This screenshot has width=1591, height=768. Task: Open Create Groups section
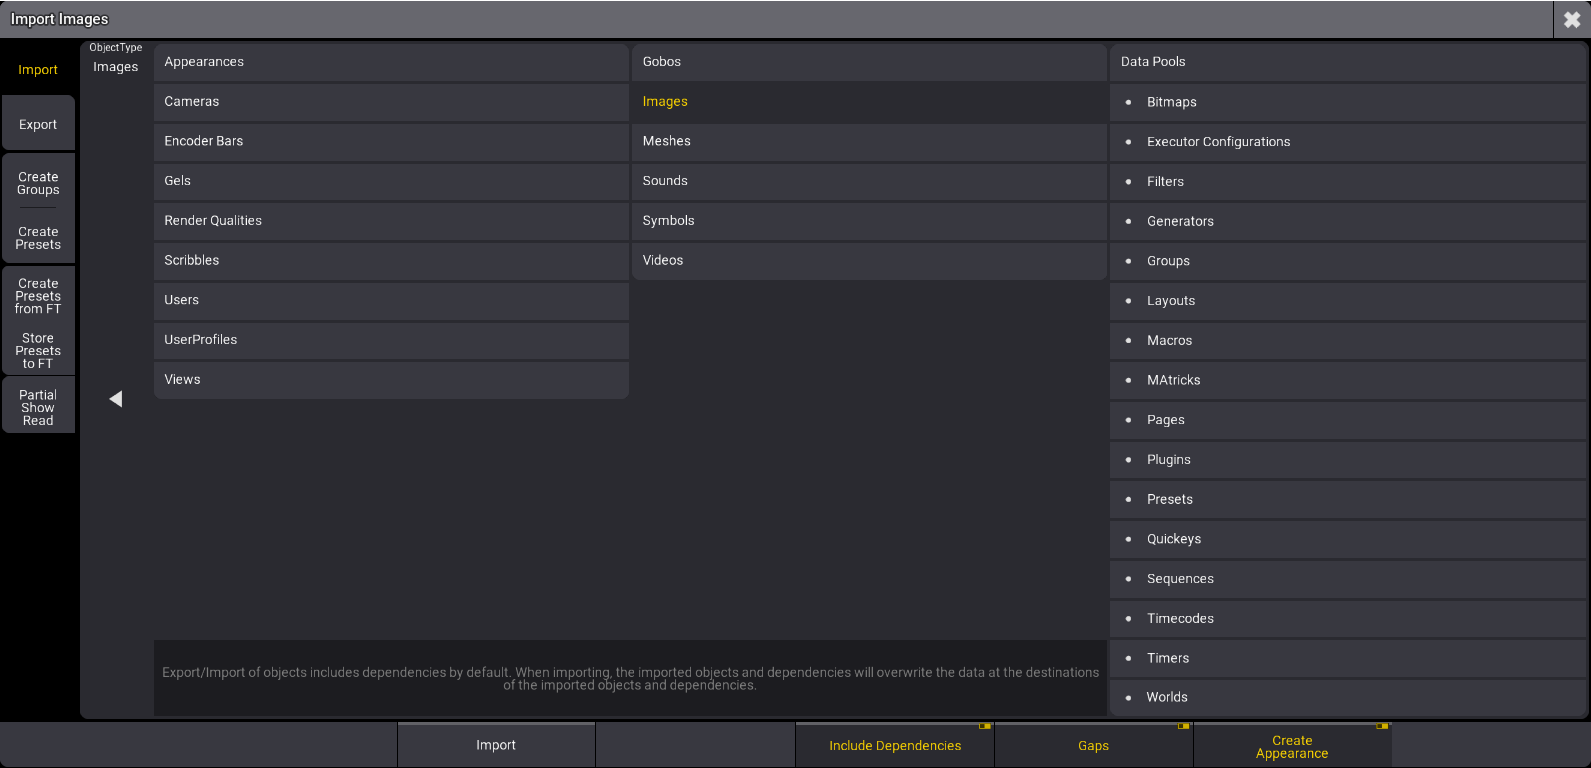click(x=38, y=183)
